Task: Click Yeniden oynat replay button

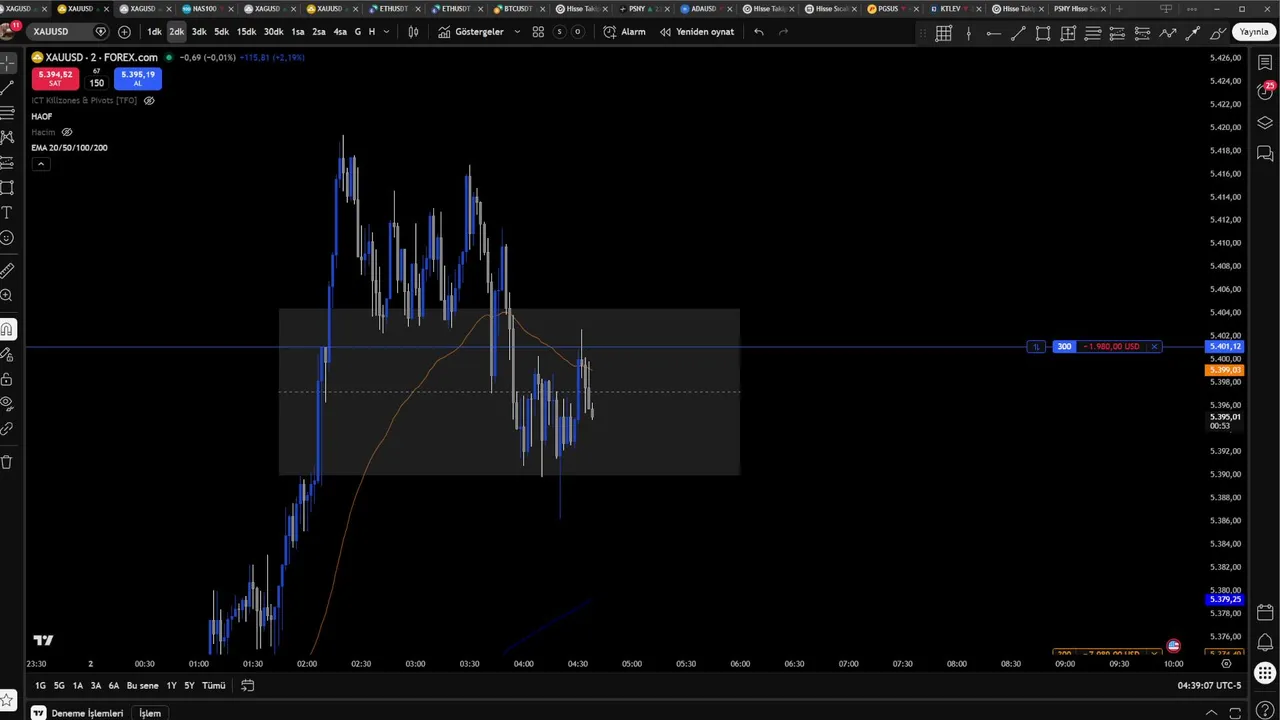Action: (697, 32)
